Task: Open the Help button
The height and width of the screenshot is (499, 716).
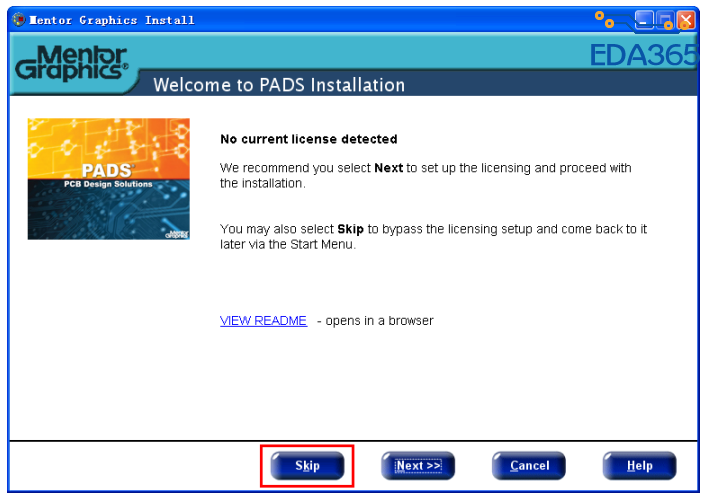Action: tap(639, 466)
